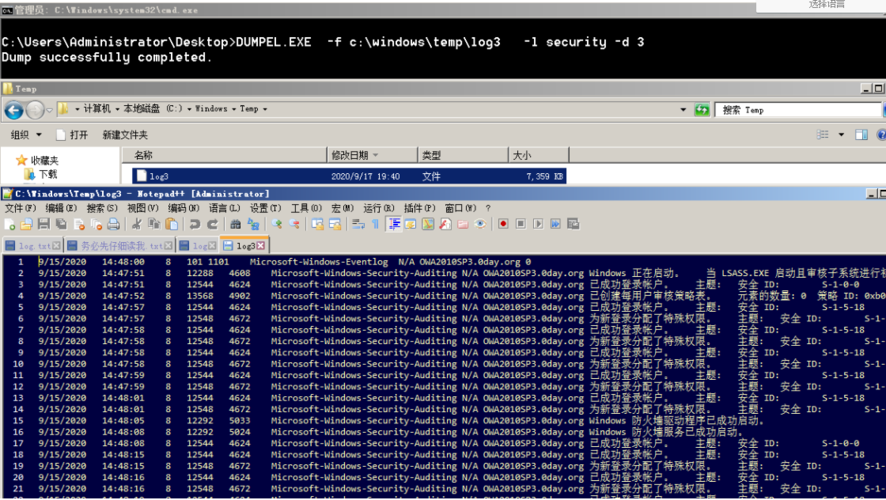The height and width of the screenshot is (500, 886).
Task: Switch to the 务必先仔细读我.txt tab
Action: pyautogui.click(x=120, y=246)
